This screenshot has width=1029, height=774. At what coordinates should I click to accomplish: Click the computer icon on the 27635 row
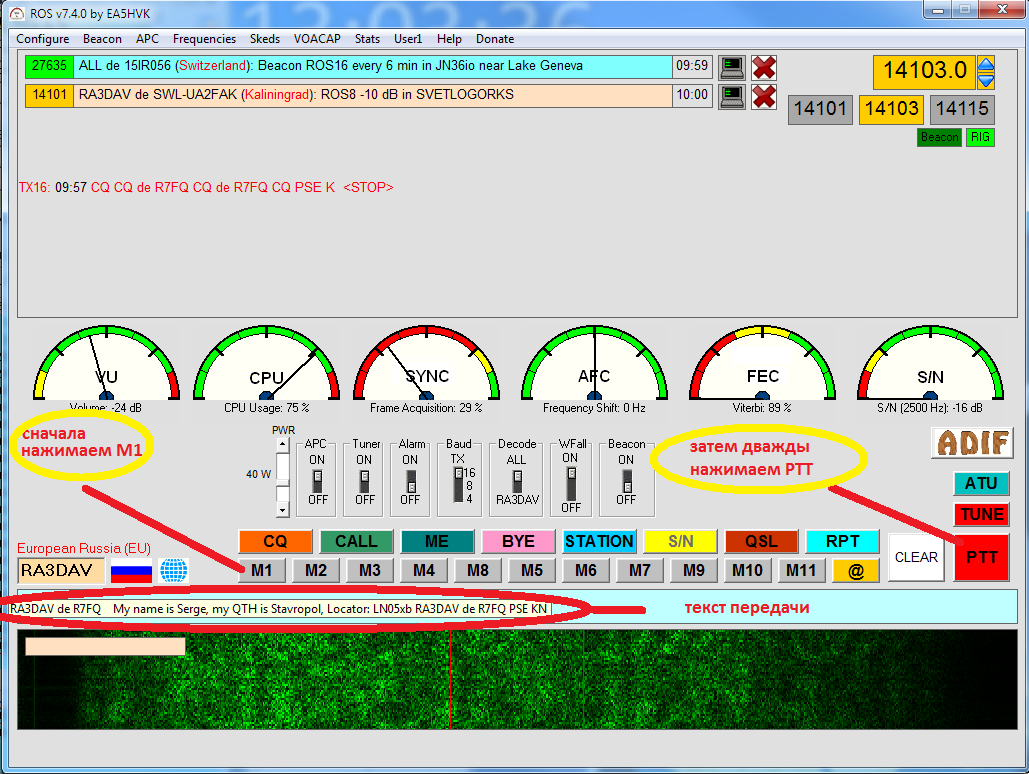pyautogui.click(x=732, y=67)
